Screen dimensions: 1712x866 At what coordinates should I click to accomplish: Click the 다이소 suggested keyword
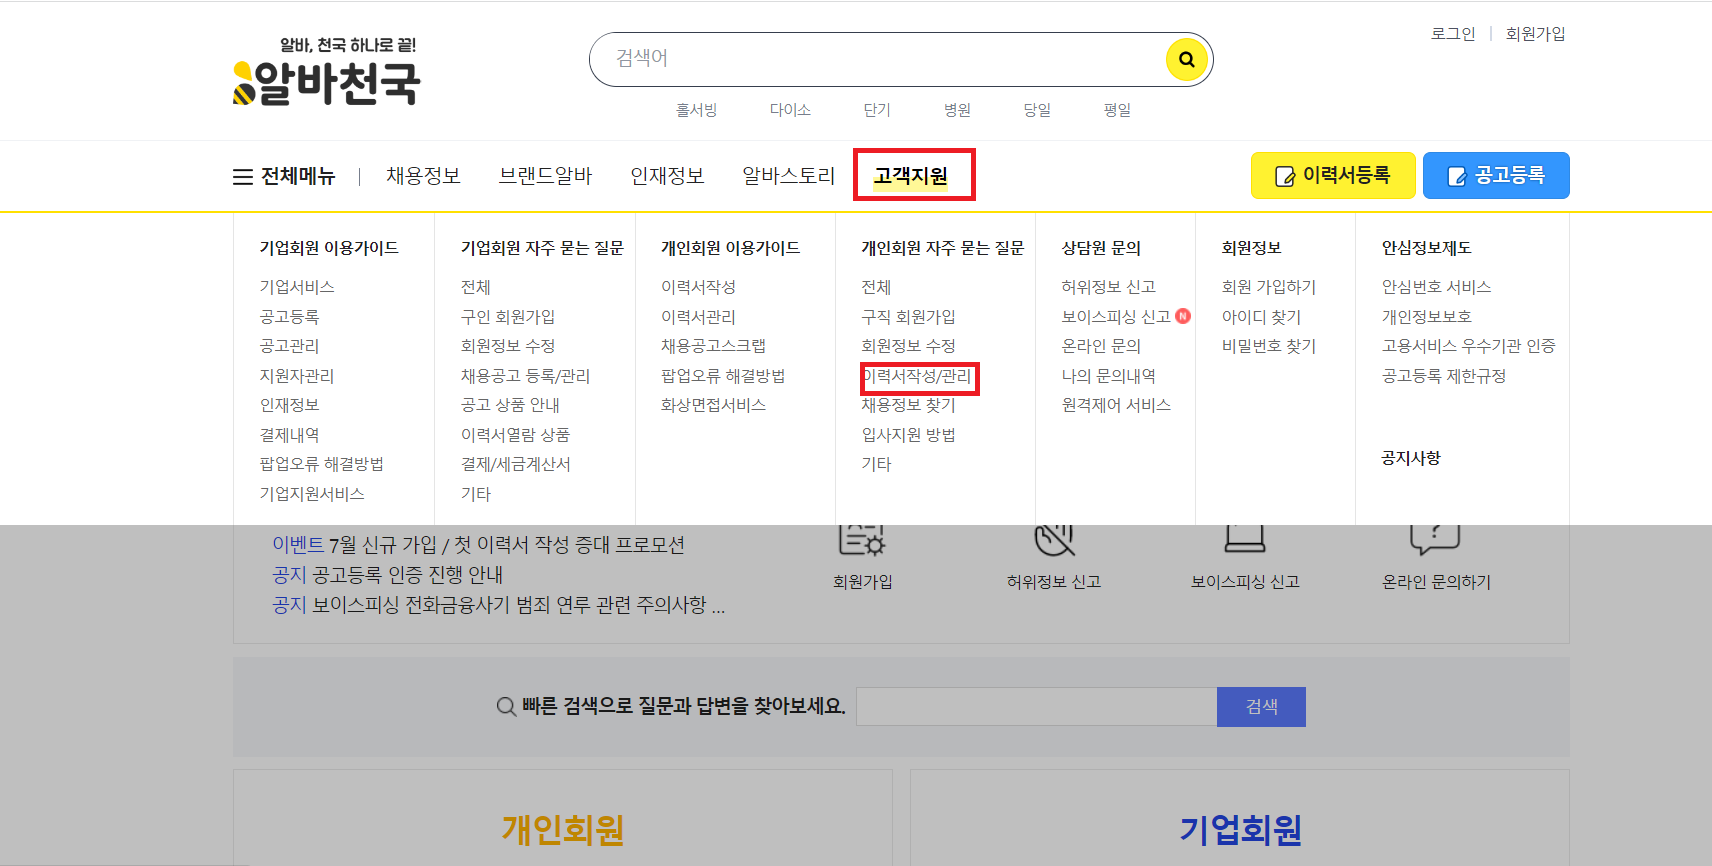click(x=790, y=110)
